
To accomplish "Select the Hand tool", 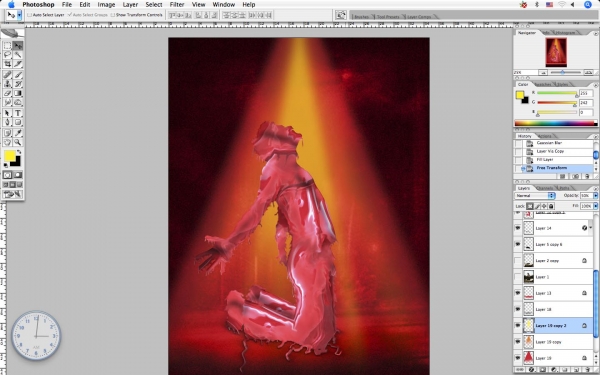I will (x=7, y=142).
